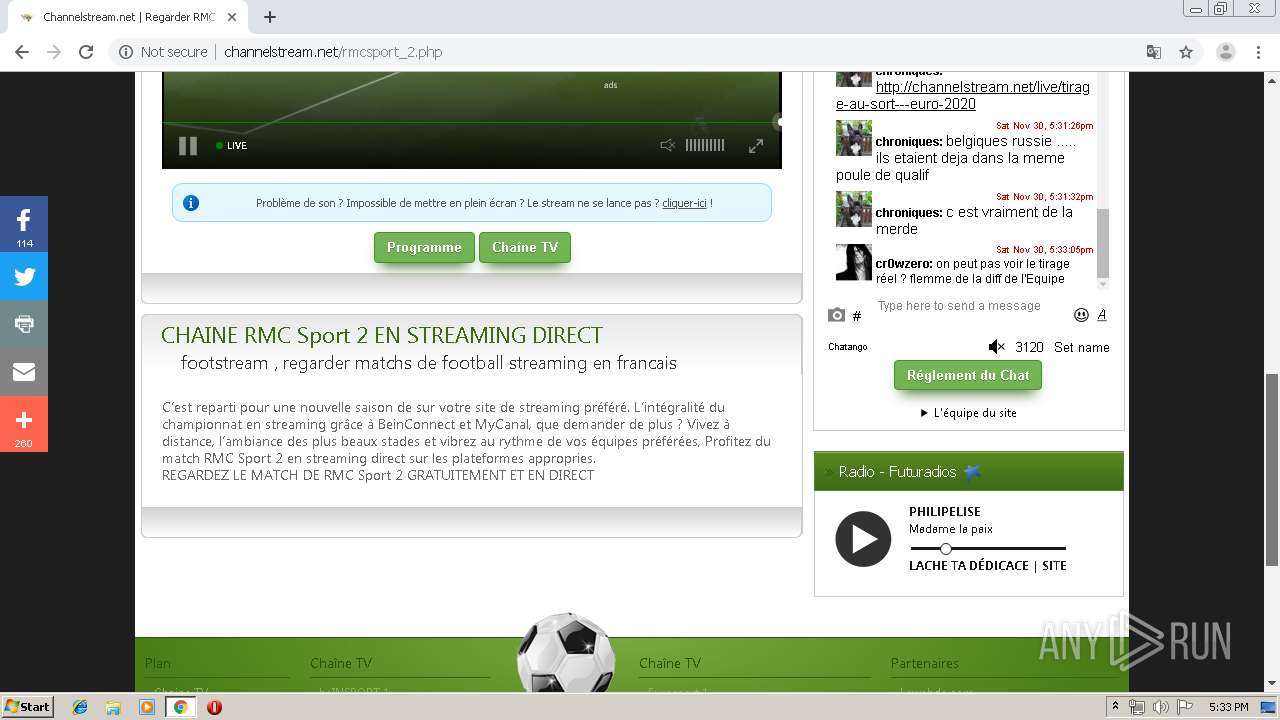Open system volume tray icon

click(1160, 707)
